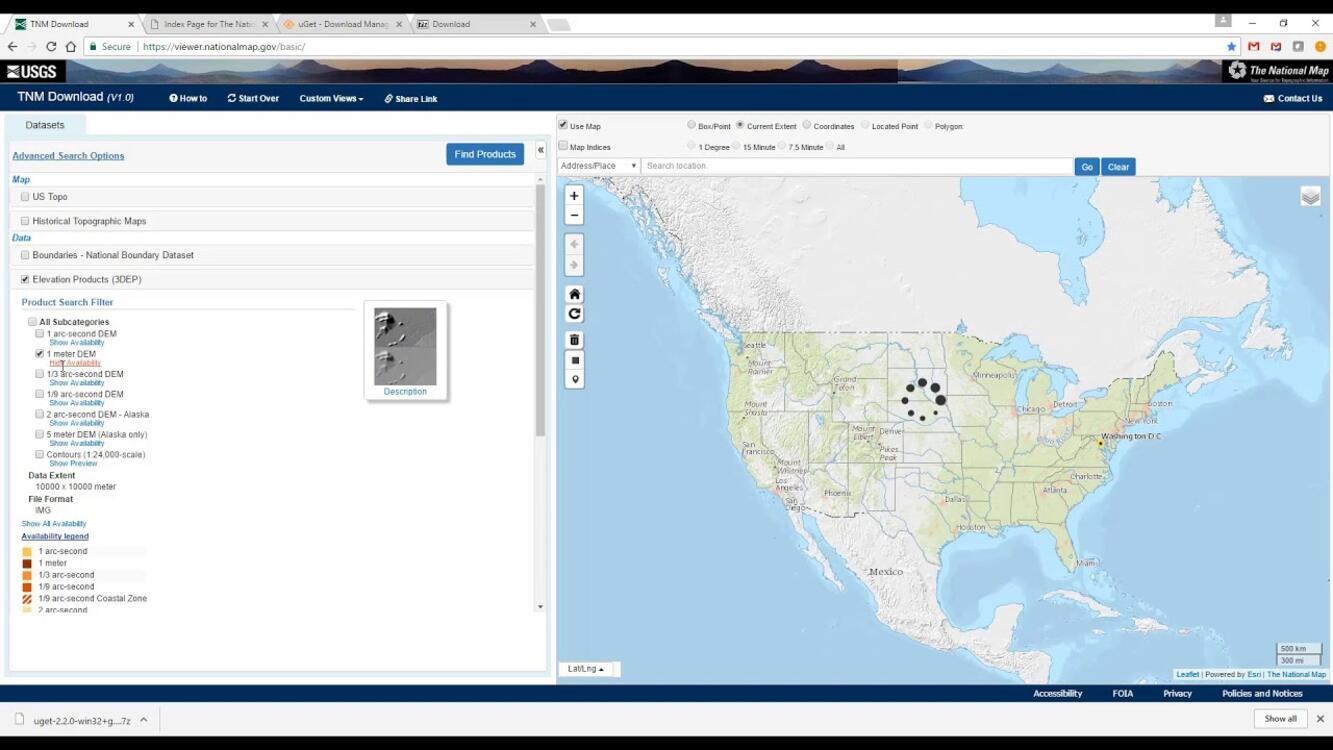Open the Lat/Lng coordinate format menu
This screenshot has width=1333, height=750.
tap(585, 669)
